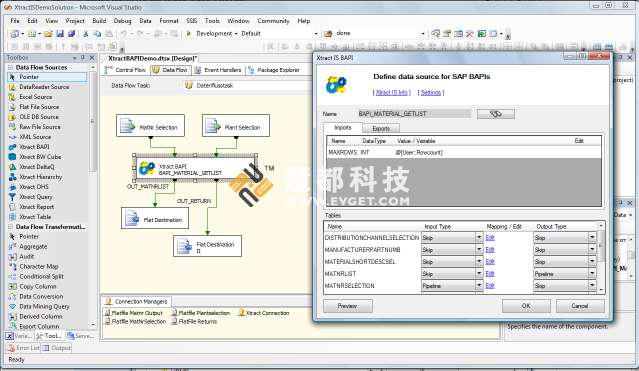Select Xtract Query toolbox item
The width and height of the screenshot is (639, 371).
coord(35,197)
